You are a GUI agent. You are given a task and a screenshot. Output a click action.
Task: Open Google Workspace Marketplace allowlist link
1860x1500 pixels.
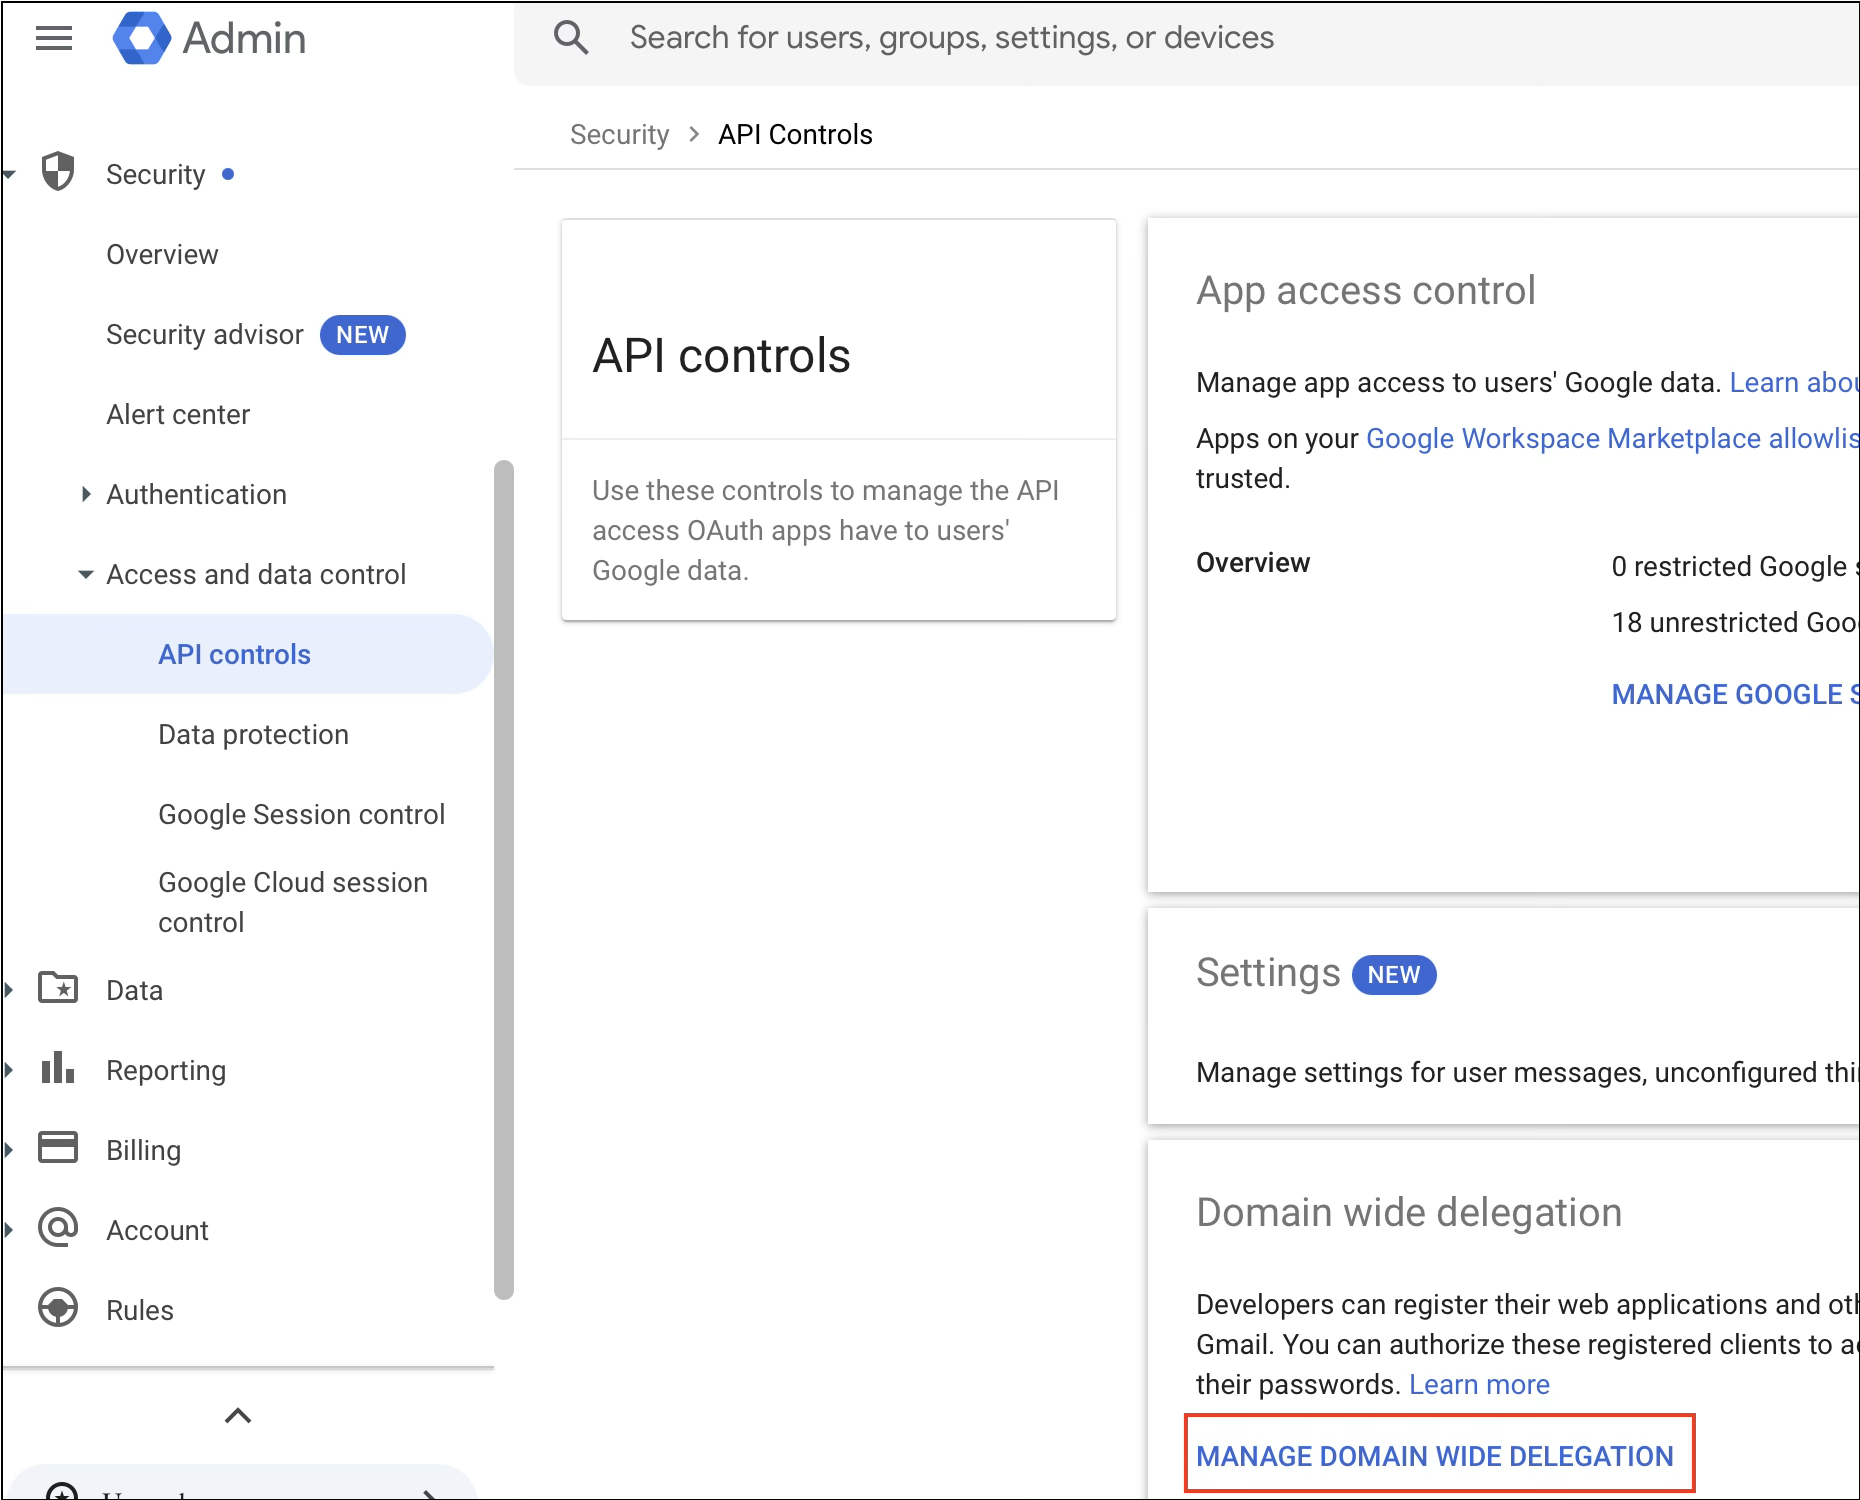tap(1612, 438)
